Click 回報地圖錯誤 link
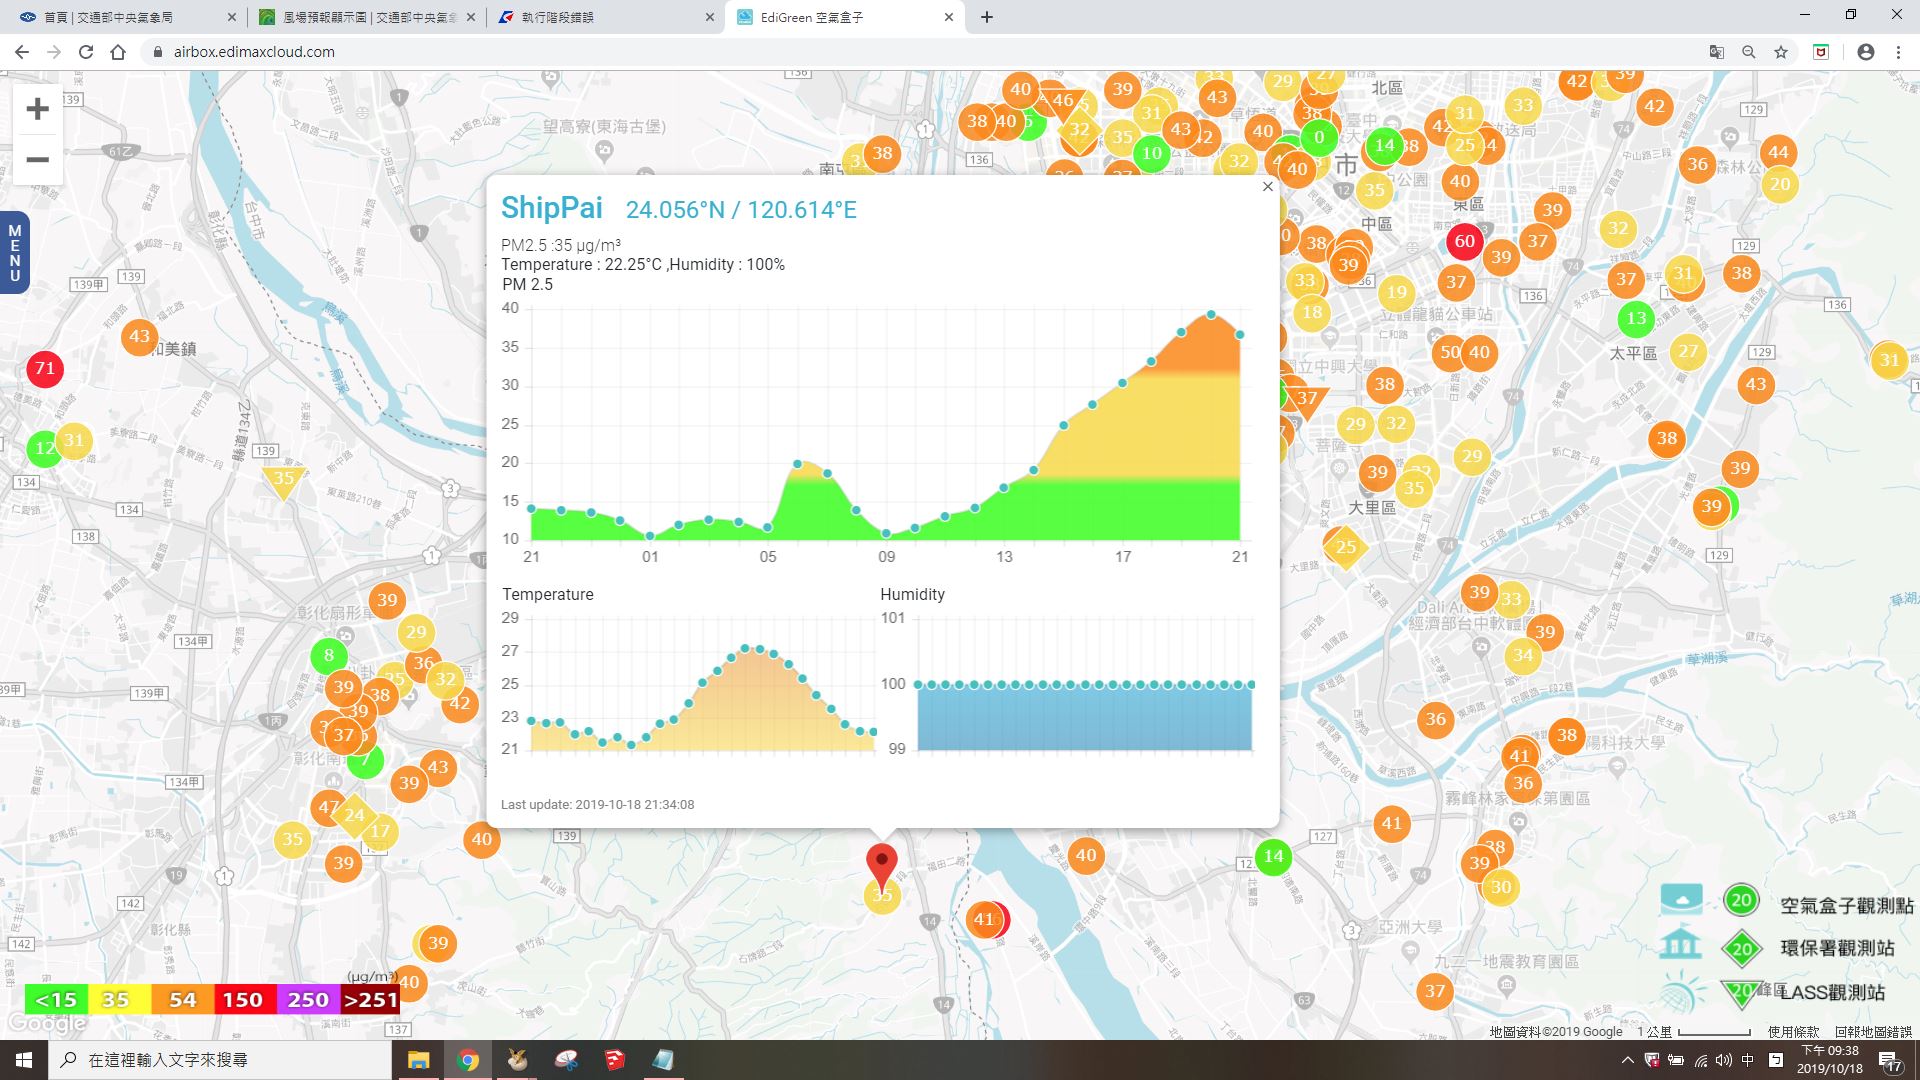Screen dimensions: 1920x1080 coord(1872,1032)
